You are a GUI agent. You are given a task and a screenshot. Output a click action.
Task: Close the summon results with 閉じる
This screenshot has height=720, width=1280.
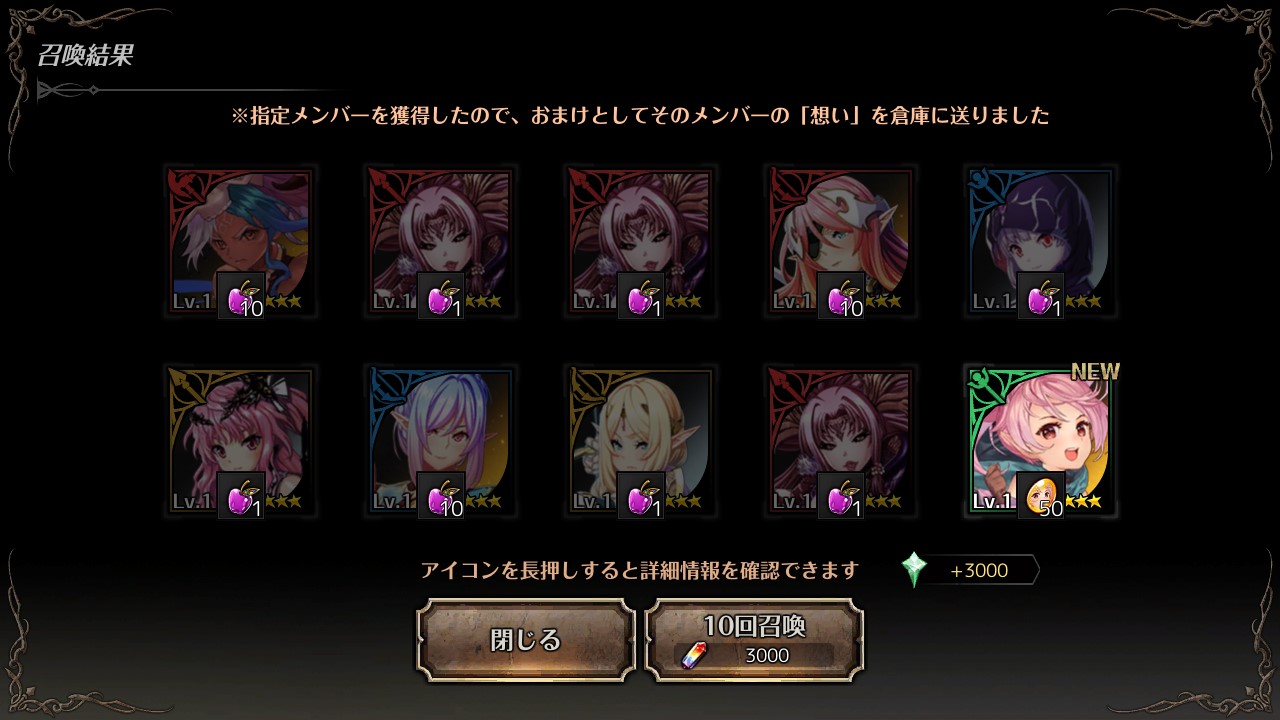526,640
